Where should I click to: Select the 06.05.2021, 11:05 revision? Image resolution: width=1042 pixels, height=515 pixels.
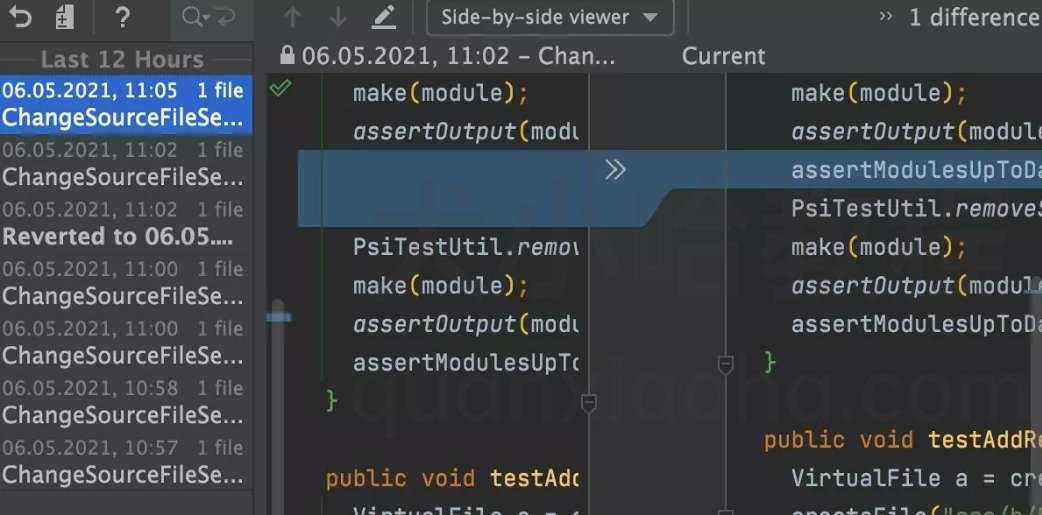point(126,104)
